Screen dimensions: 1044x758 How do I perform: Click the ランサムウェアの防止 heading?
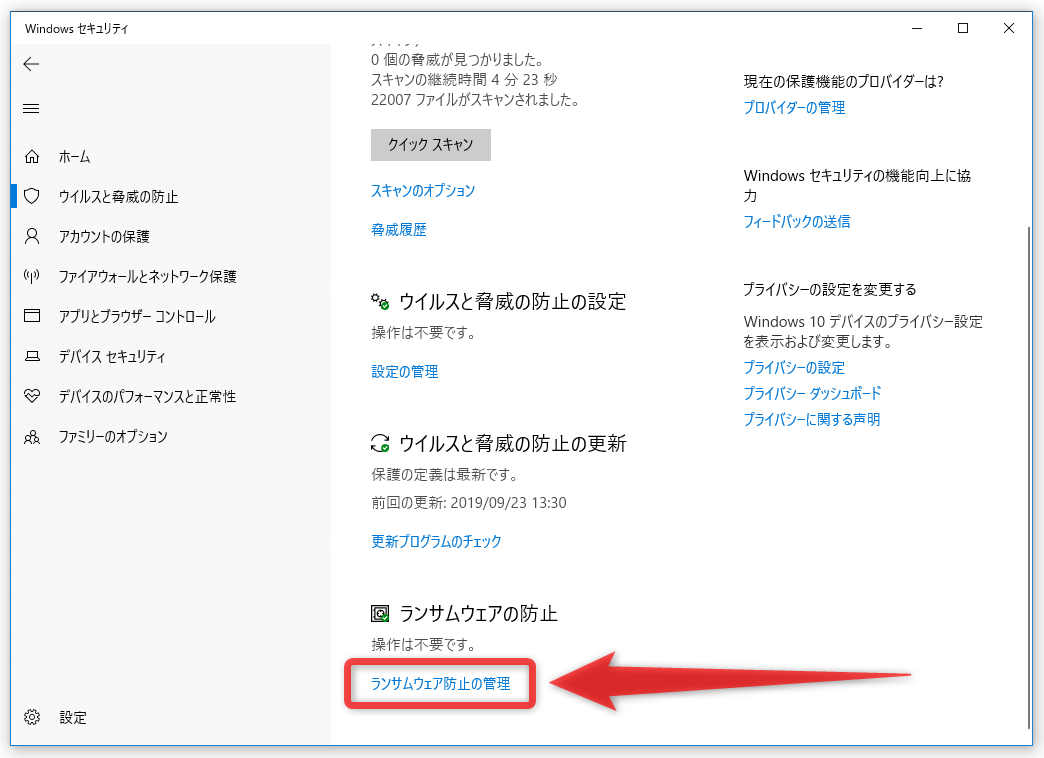478,613
